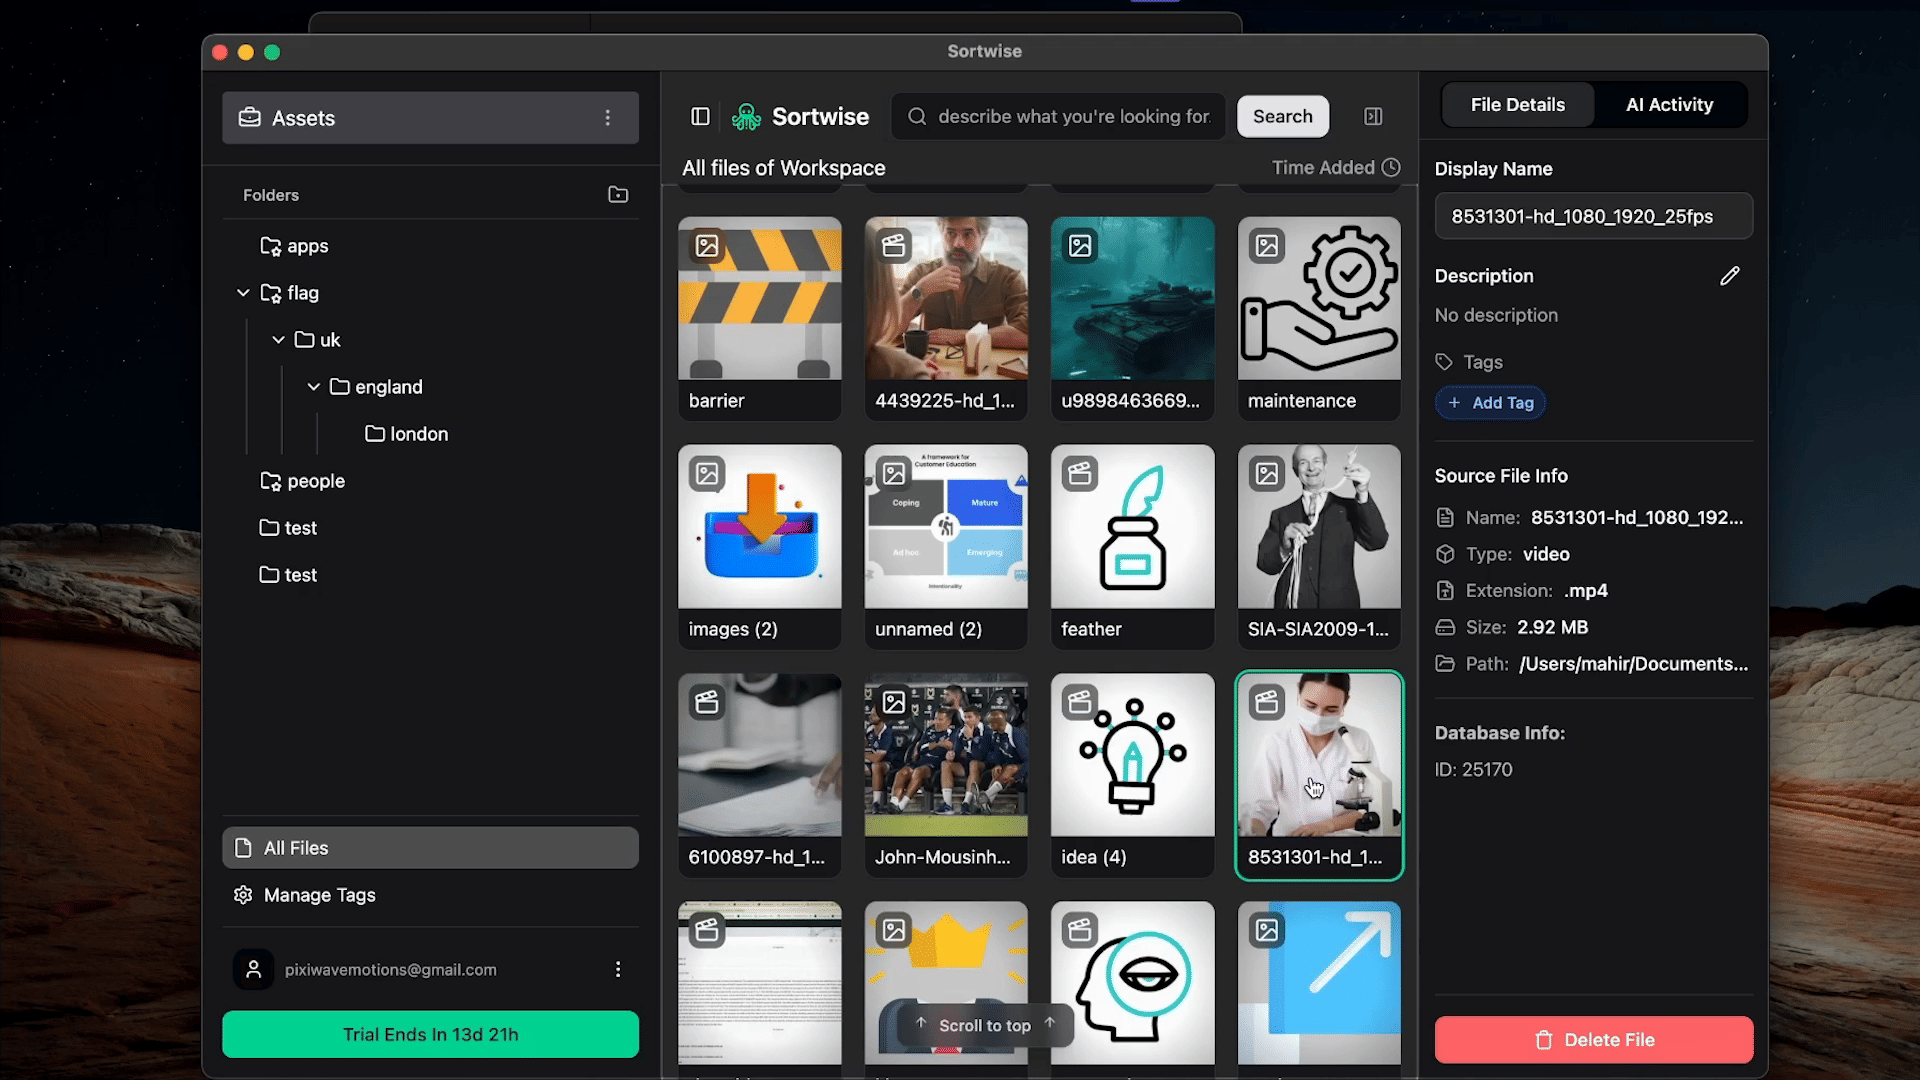The height and width of the screenshot is (1080, 1920).
Task: Click the Time Added clock sort icon
Action: pyautogui.click(x=1391, y=168)
